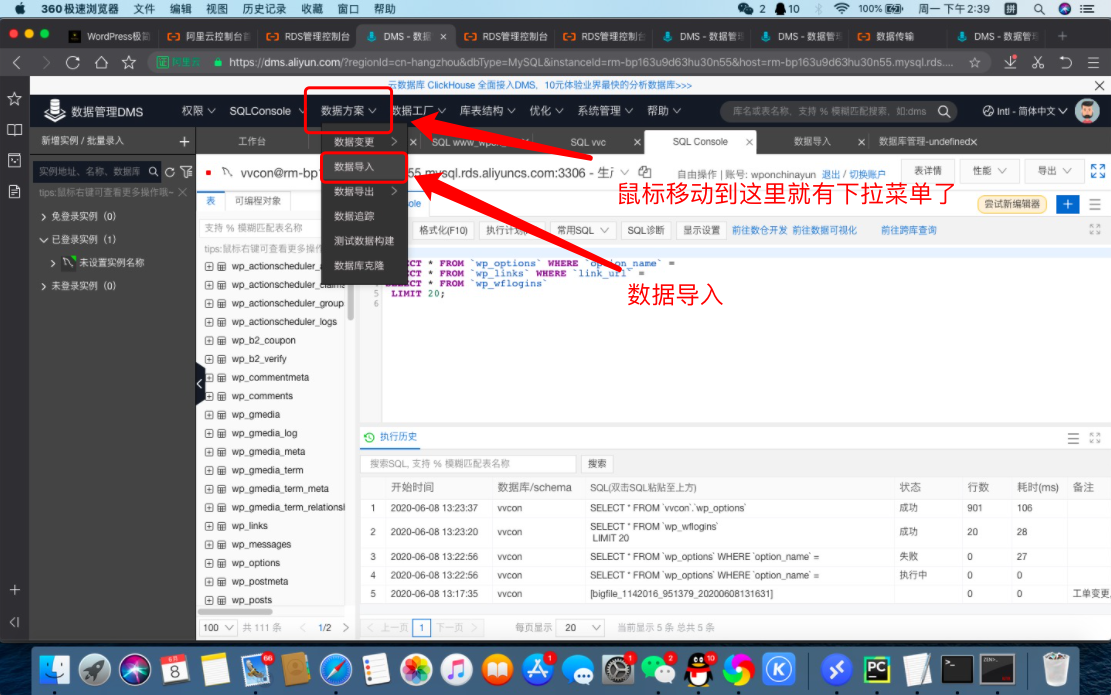Expand the wp_comments table node

point(209,396)
